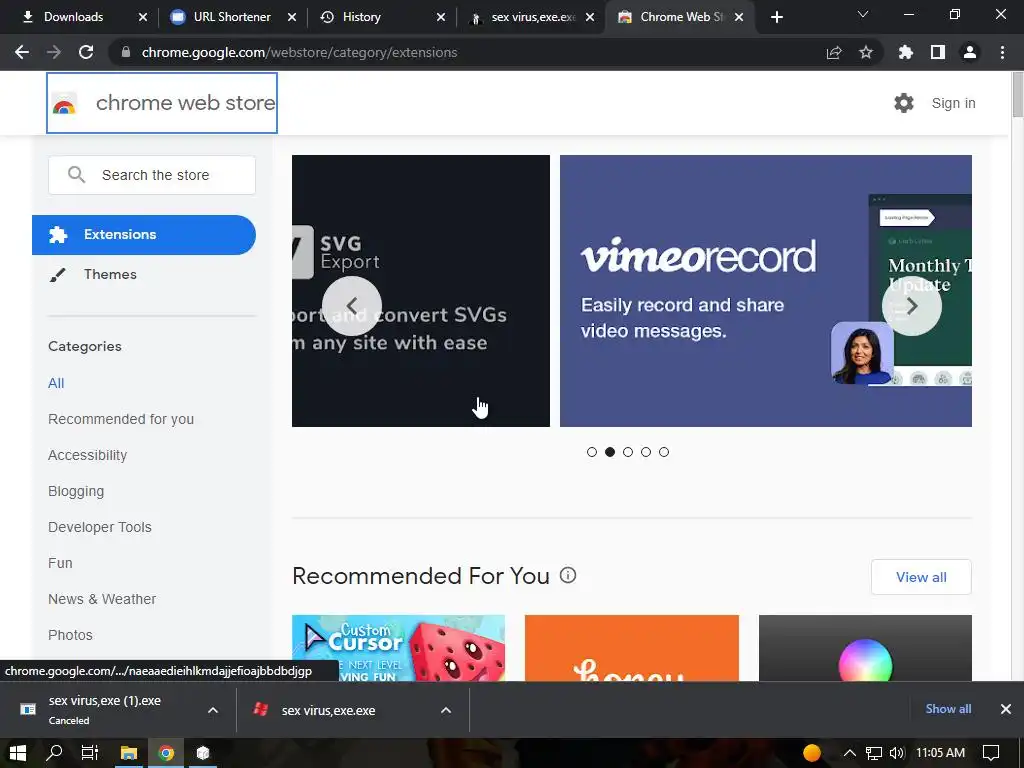Screen dimensions: 1024x768
Task: Click the Chrome icon in the taskbar
Action: tap(166, 753)
